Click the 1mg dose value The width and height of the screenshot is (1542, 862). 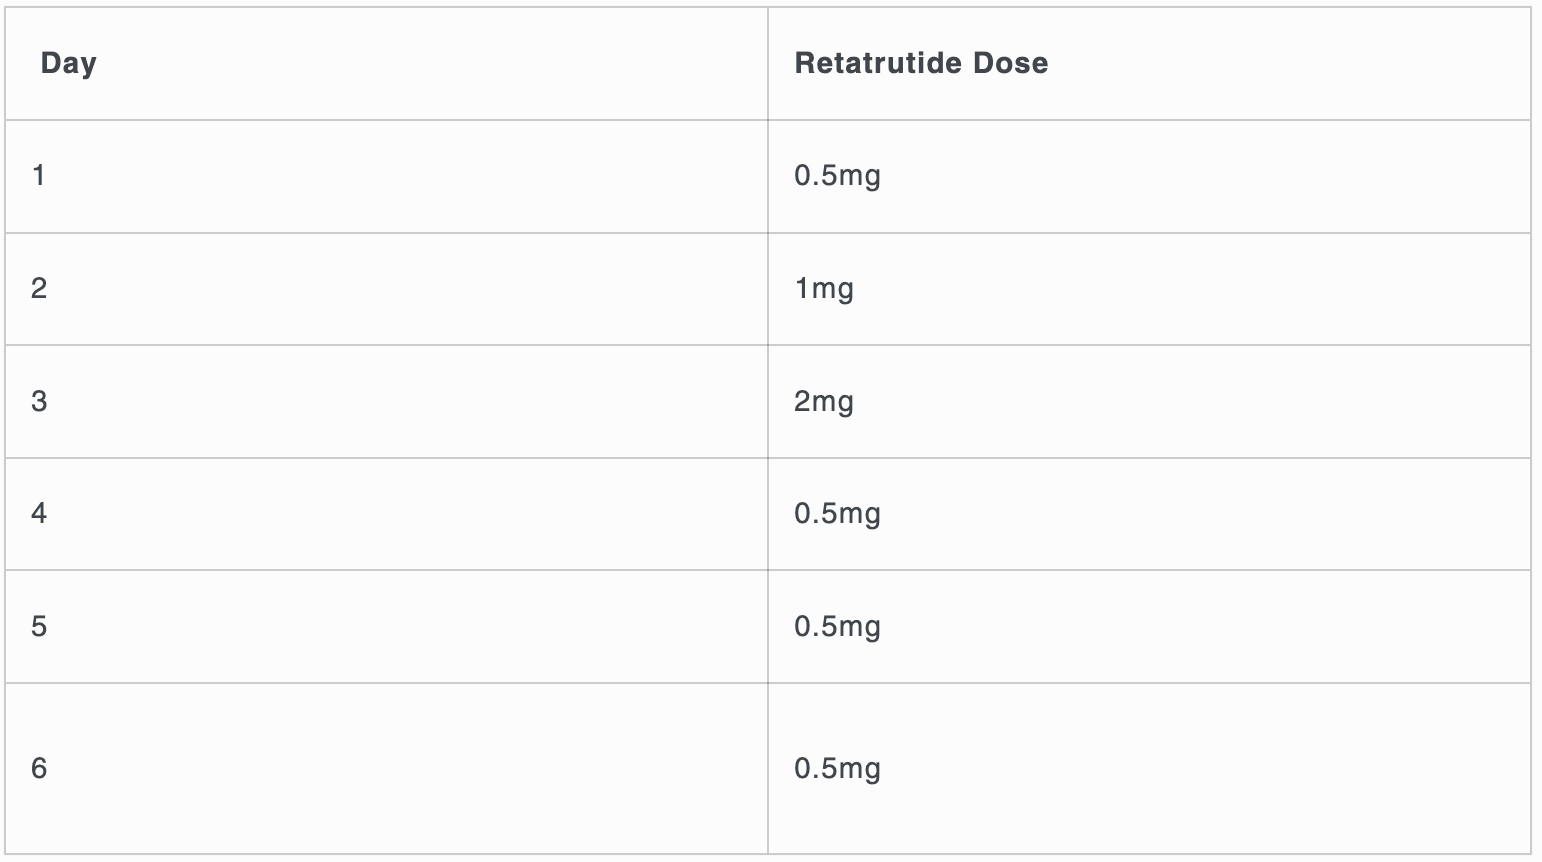(x=824, y=290)
